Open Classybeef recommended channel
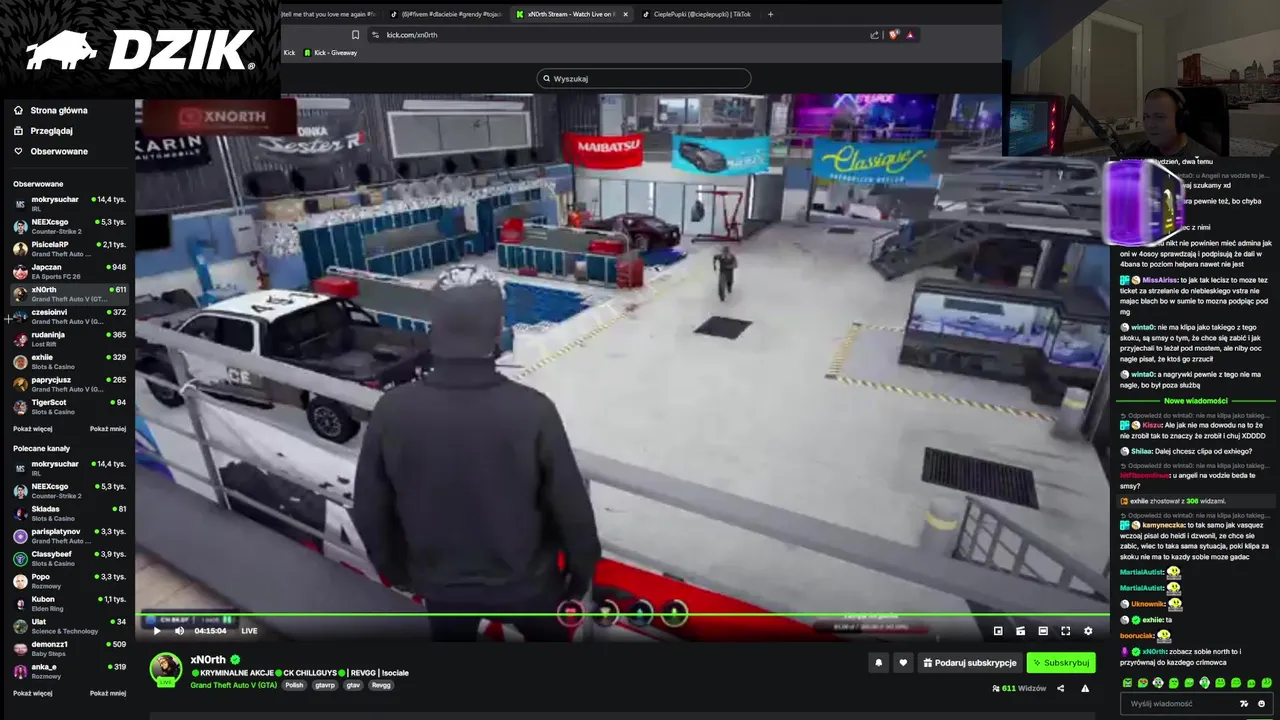 [x=69, y=558]
